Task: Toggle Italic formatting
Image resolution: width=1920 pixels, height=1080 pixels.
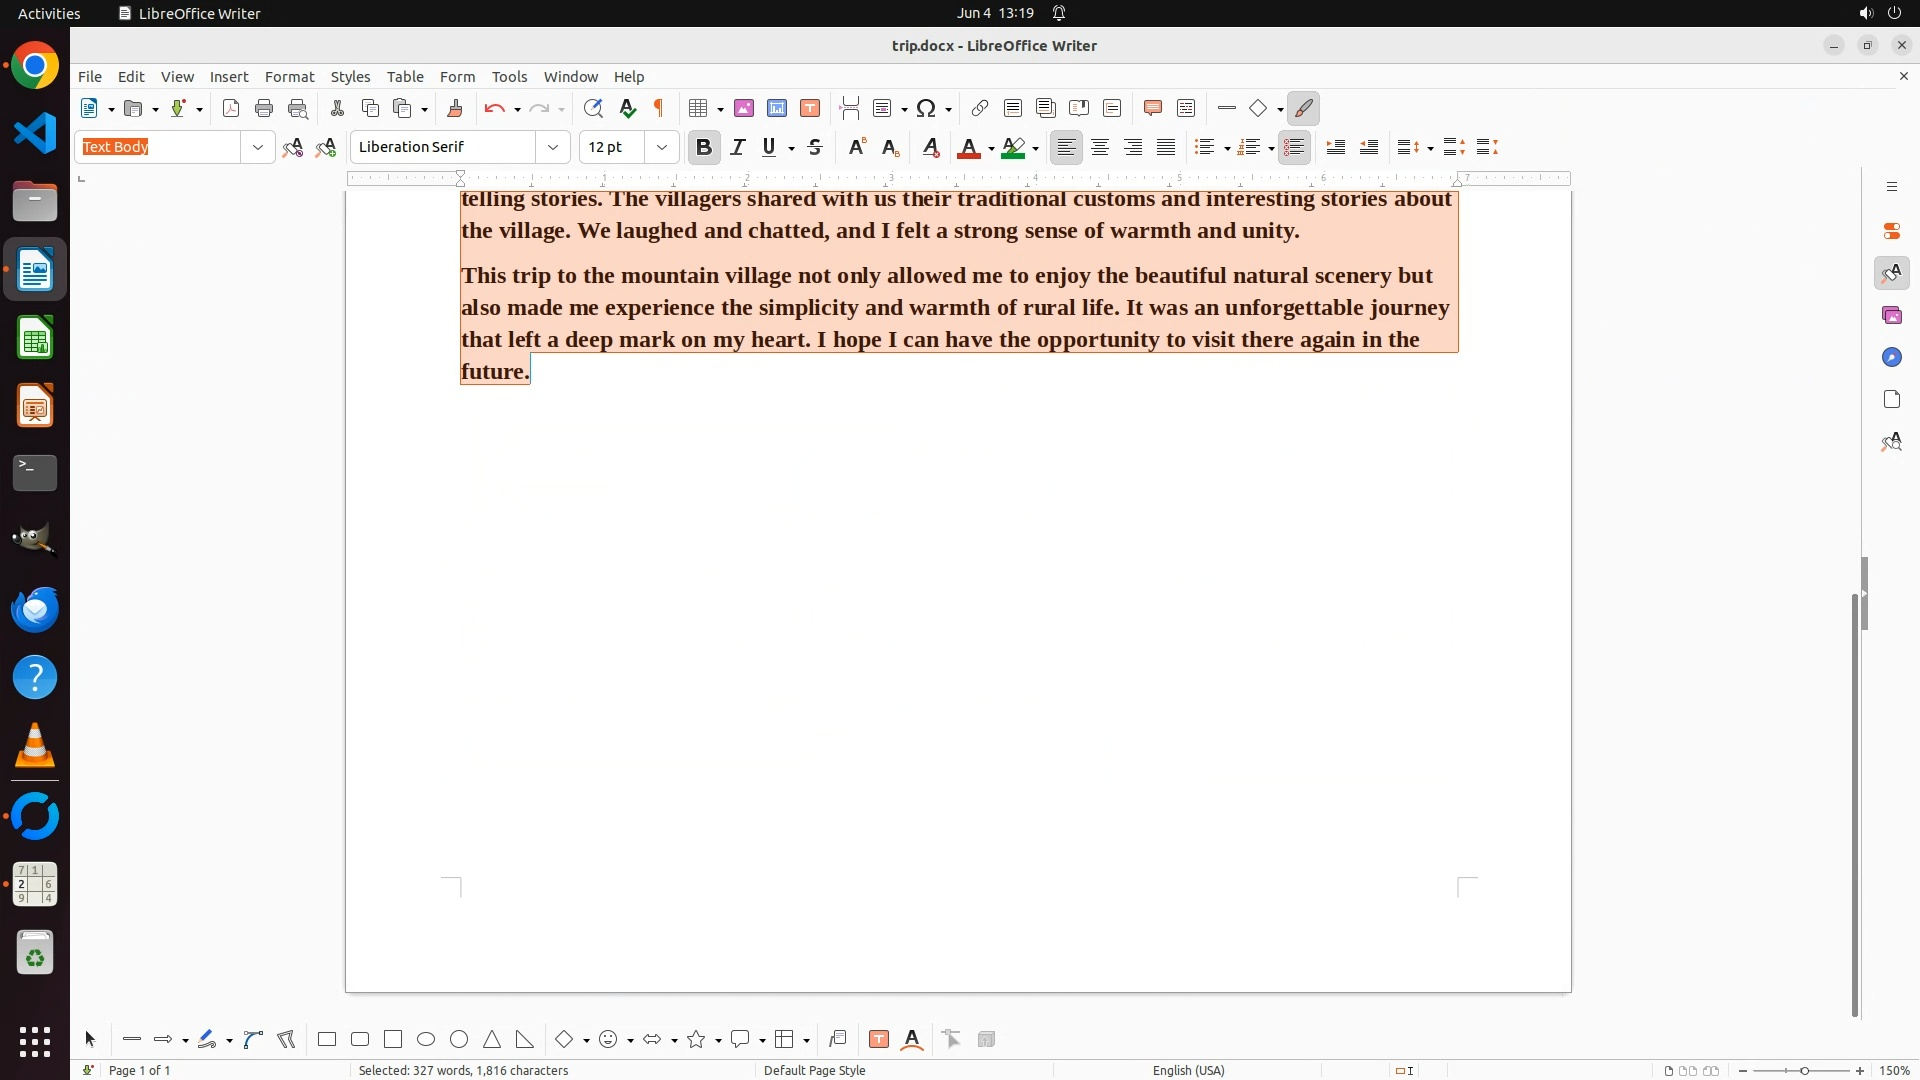Action: [738, 147]
